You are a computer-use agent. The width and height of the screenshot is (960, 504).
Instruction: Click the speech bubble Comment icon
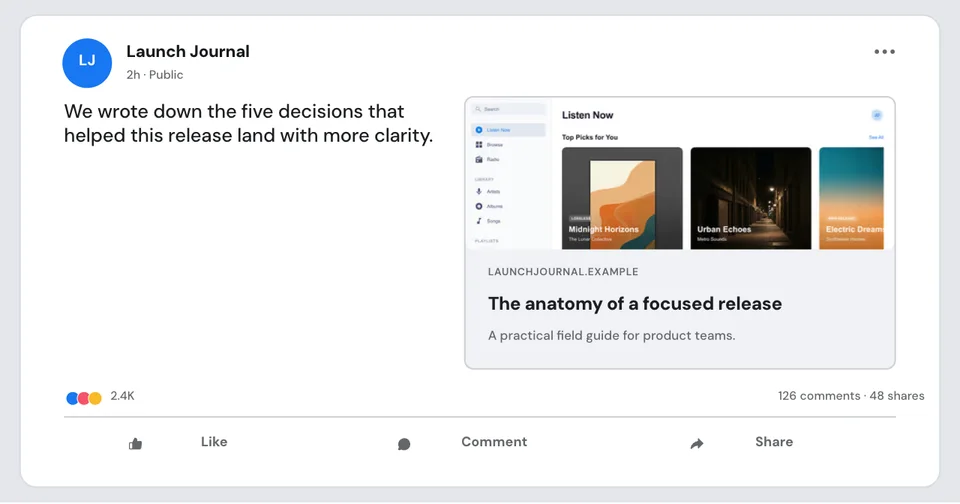(x=404, y=444)
